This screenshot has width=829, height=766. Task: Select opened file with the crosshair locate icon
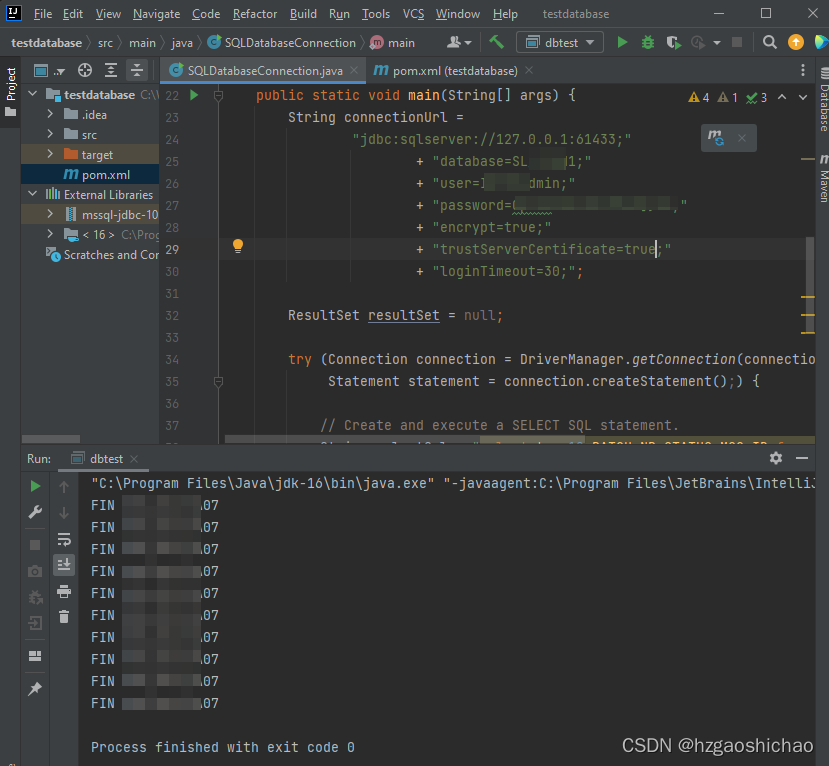coord(86,70)
